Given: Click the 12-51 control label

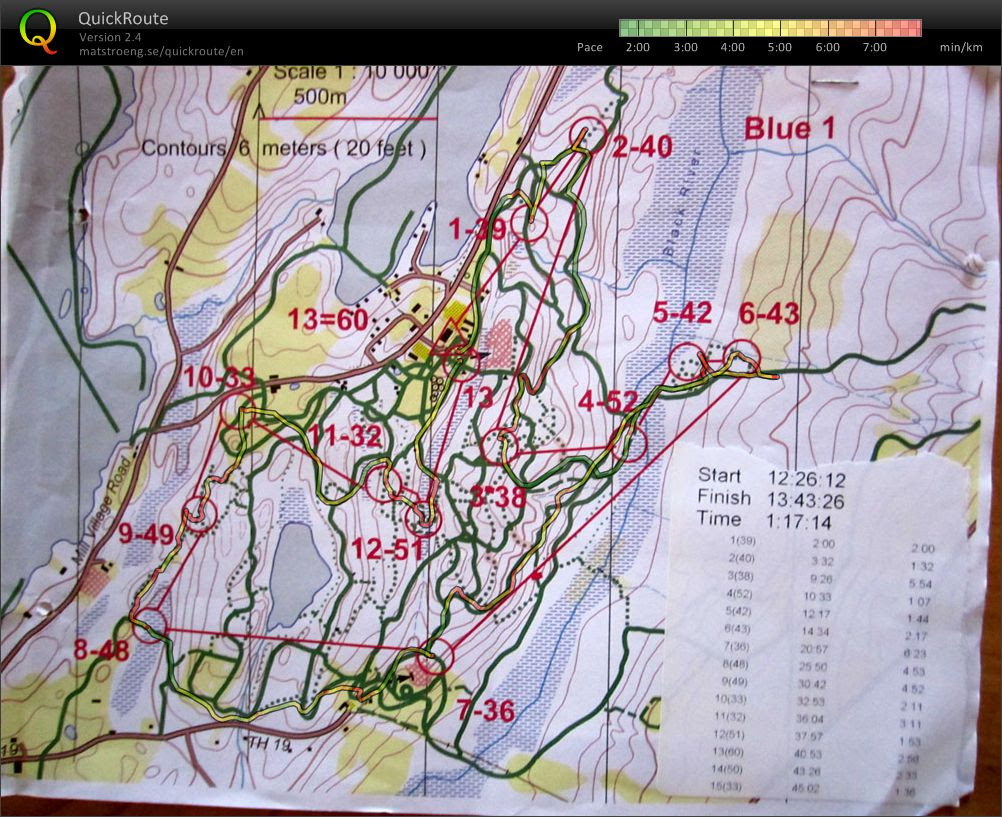Looking at the screenshot, I should (388, 549).
